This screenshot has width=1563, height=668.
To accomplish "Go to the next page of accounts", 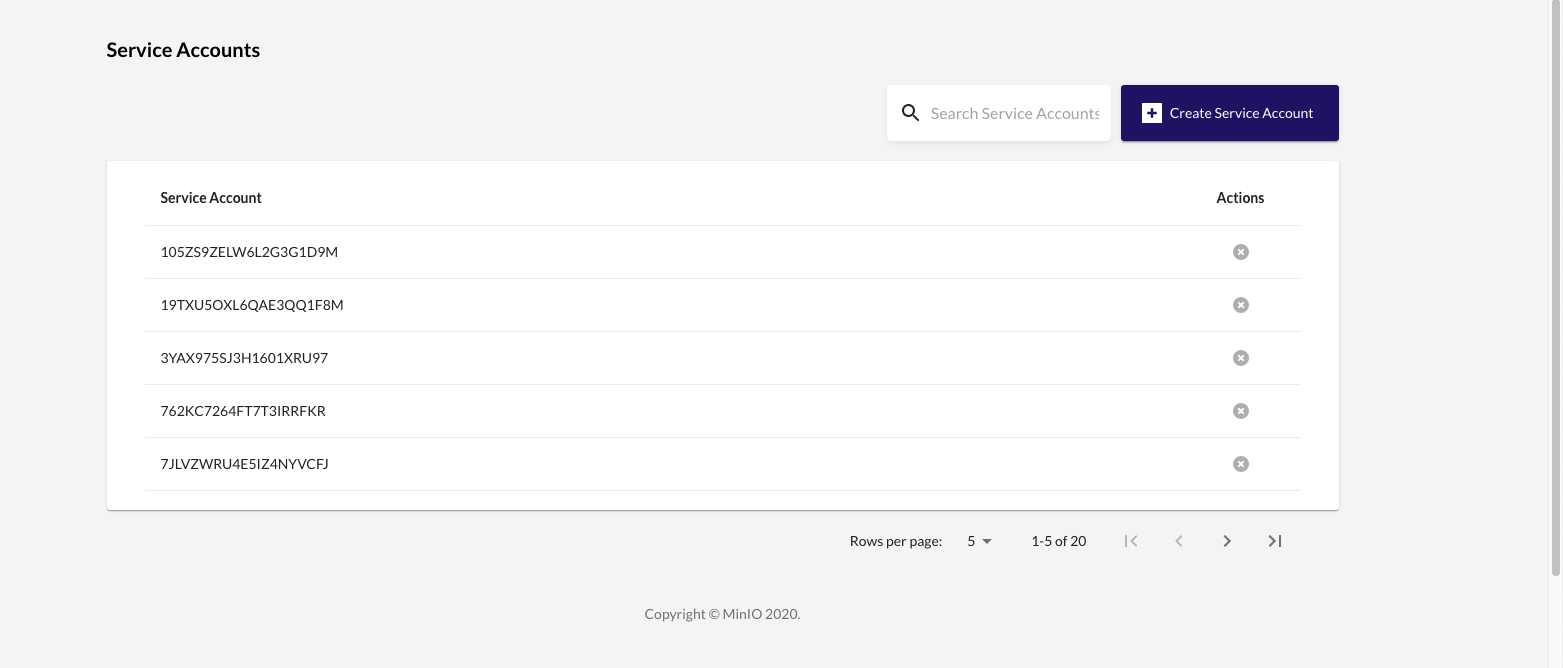I will [x=1227, y=541].
